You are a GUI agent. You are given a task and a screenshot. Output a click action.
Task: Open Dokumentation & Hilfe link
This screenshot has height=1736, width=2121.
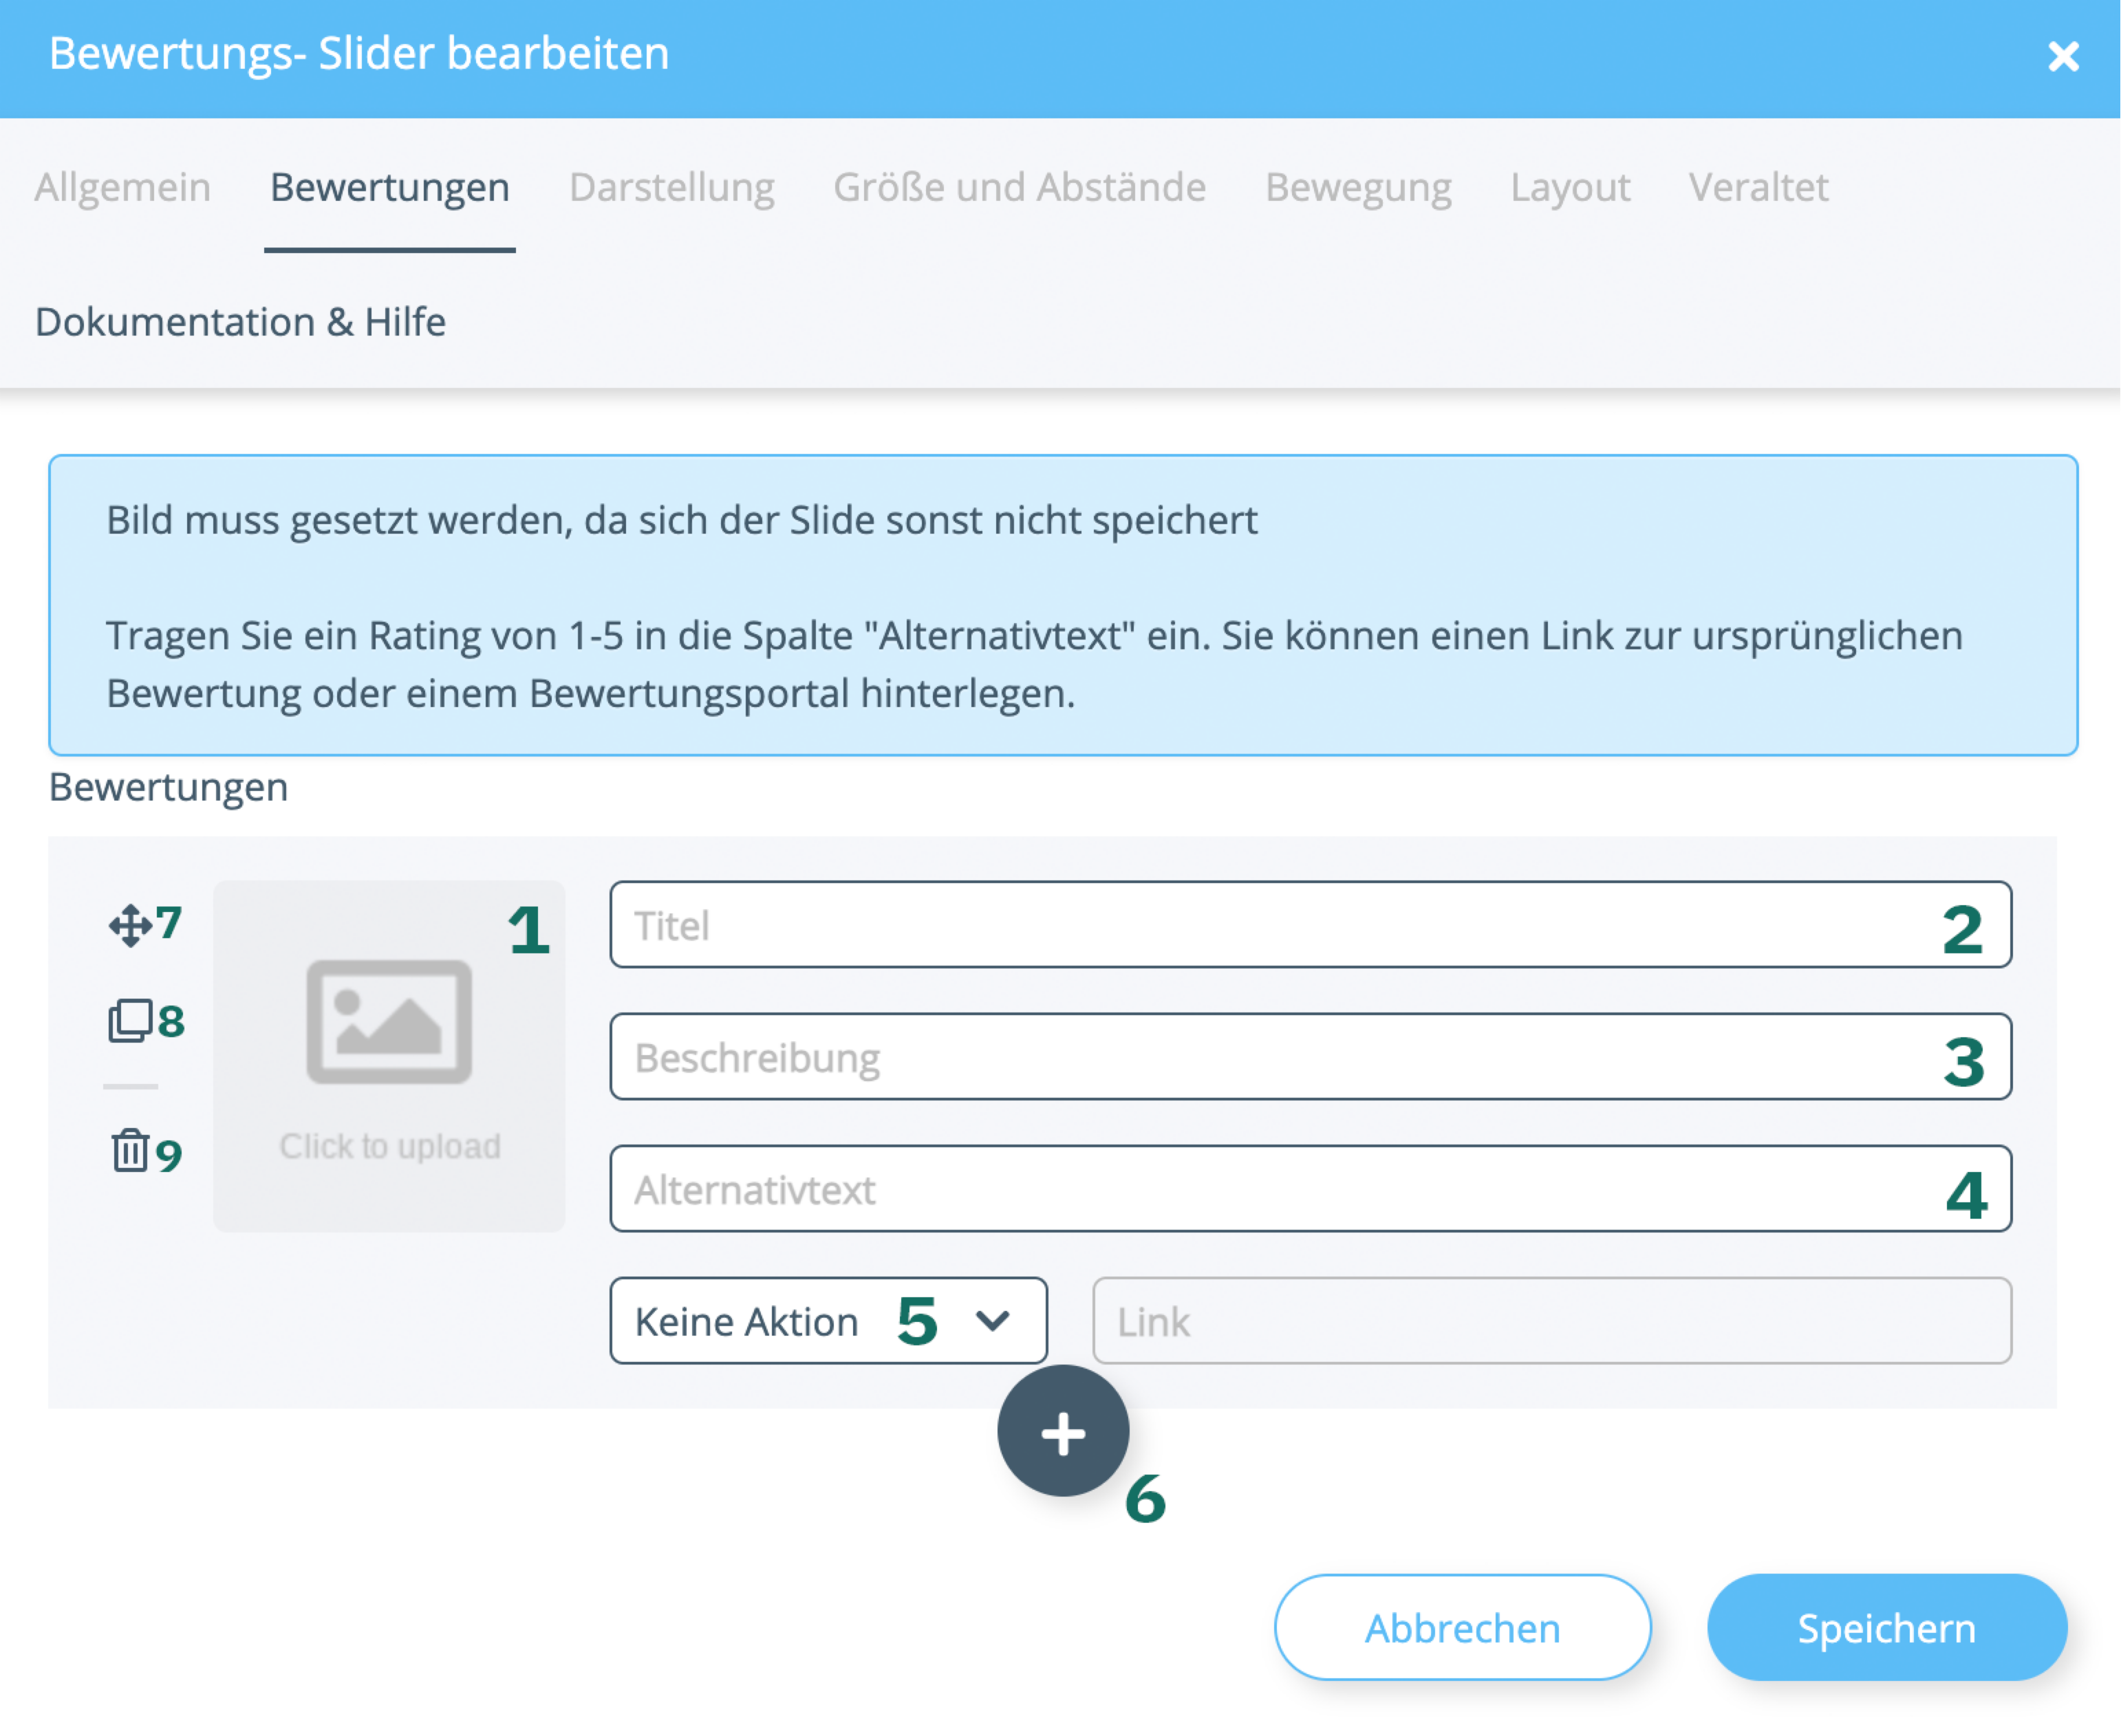(x=240, y=322)
